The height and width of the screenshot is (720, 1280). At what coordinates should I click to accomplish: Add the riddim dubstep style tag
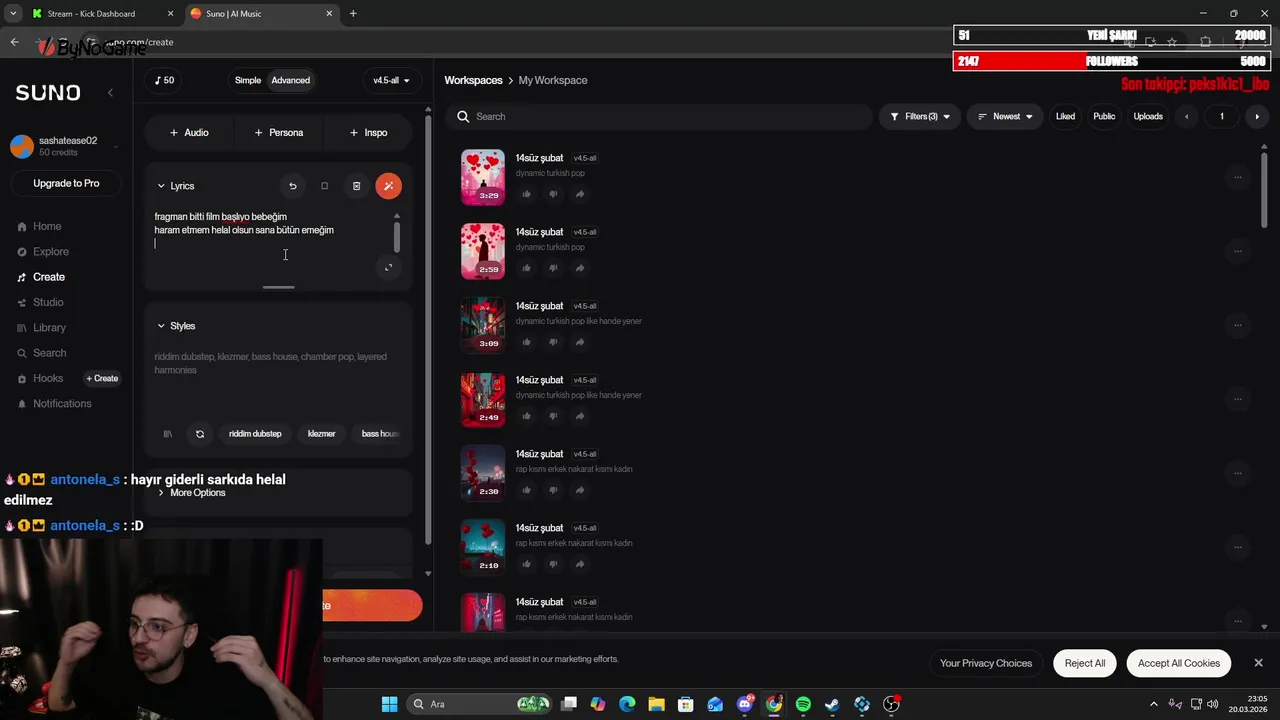255,434
